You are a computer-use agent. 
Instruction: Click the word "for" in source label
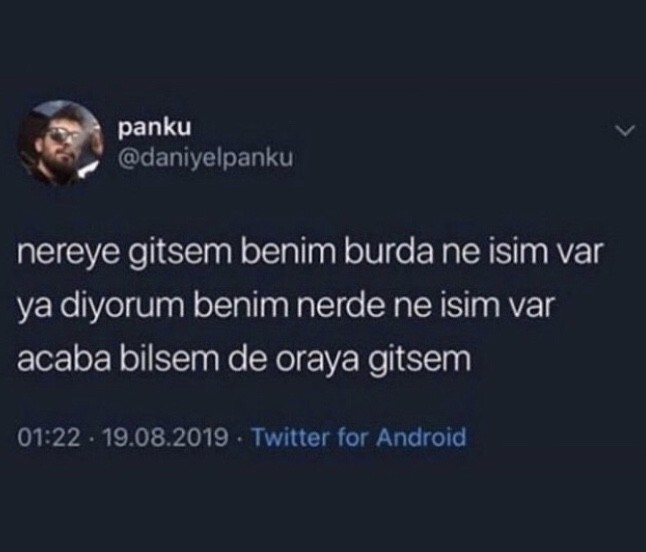tap(353, 437)
